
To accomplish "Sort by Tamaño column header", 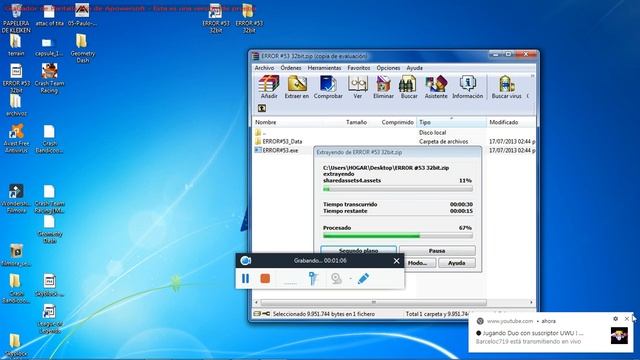I will pyautogui.click(x=356, y=122).
